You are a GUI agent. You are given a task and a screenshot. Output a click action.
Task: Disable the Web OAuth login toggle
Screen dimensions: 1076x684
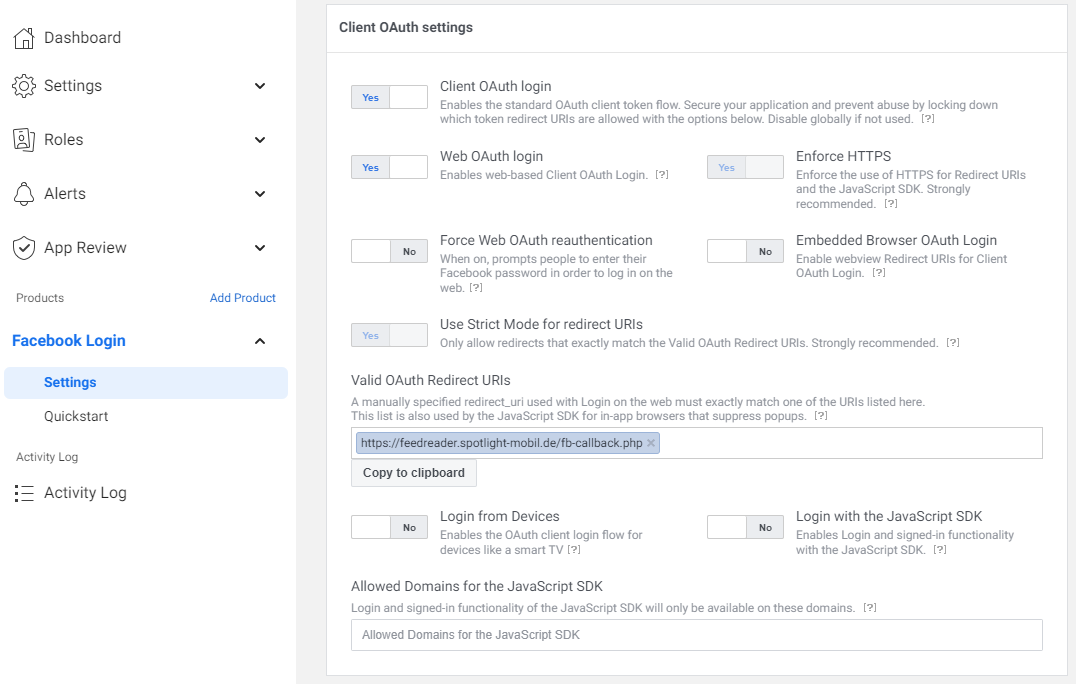(389, 167)
